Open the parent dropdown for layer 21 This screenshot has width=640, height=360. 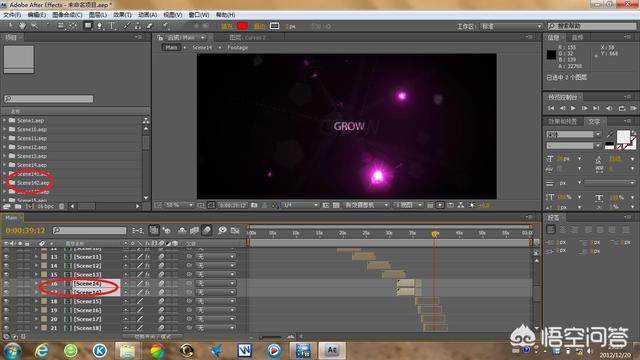click(x=216, y=328)
